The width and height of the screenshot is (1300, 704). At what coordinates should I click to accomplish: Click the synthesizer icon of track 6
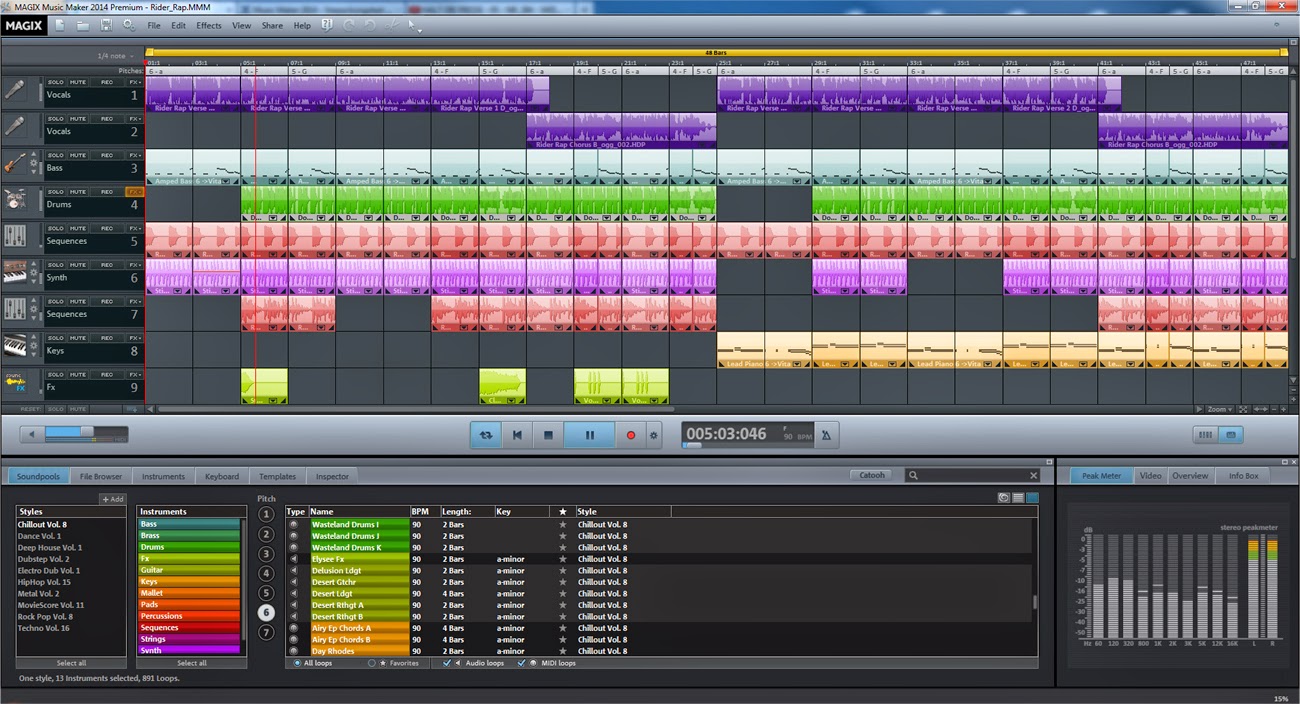coord(14,273)
